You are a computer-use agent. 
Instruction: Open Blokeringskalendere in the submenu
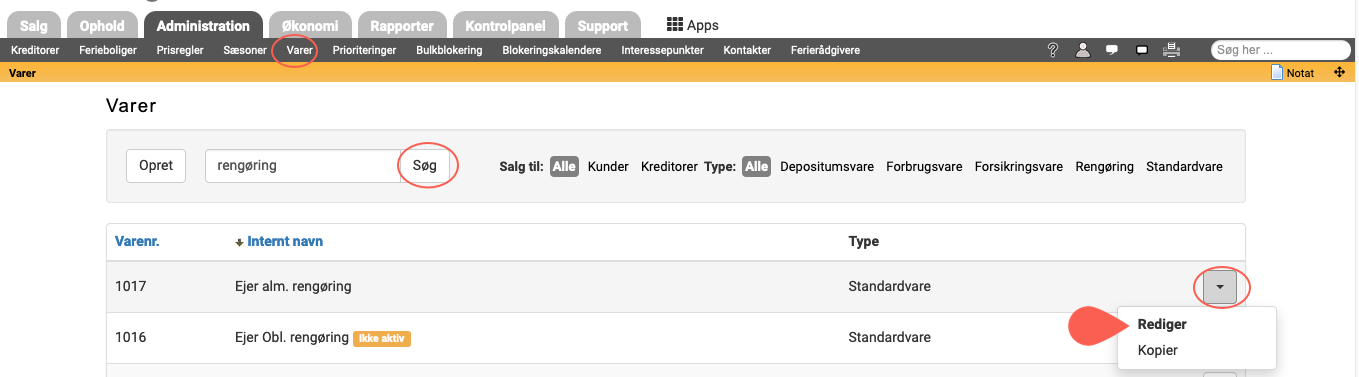(552, 50)
